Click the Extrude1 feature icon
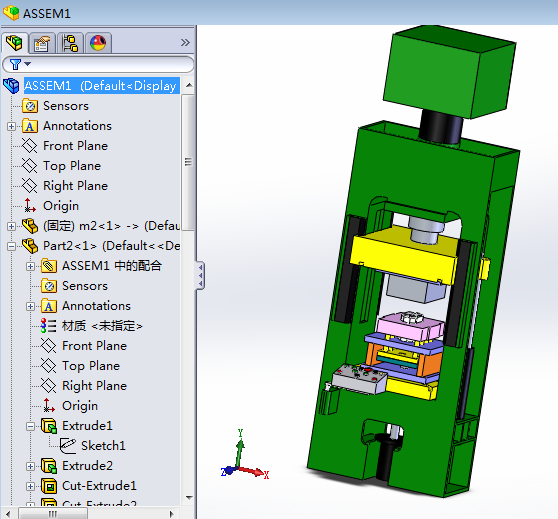The height and width of the screenshot is (519, 558). tap(49, 426)
